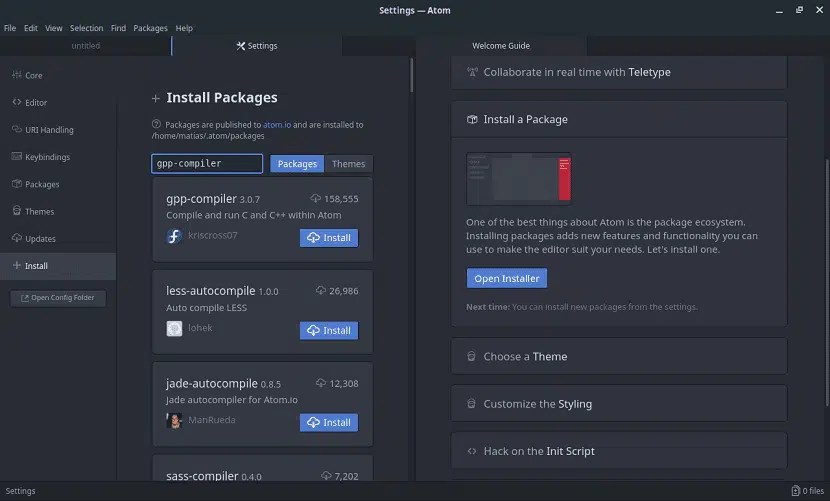Click the Open Config Folder button

click(x=58, y=298)
